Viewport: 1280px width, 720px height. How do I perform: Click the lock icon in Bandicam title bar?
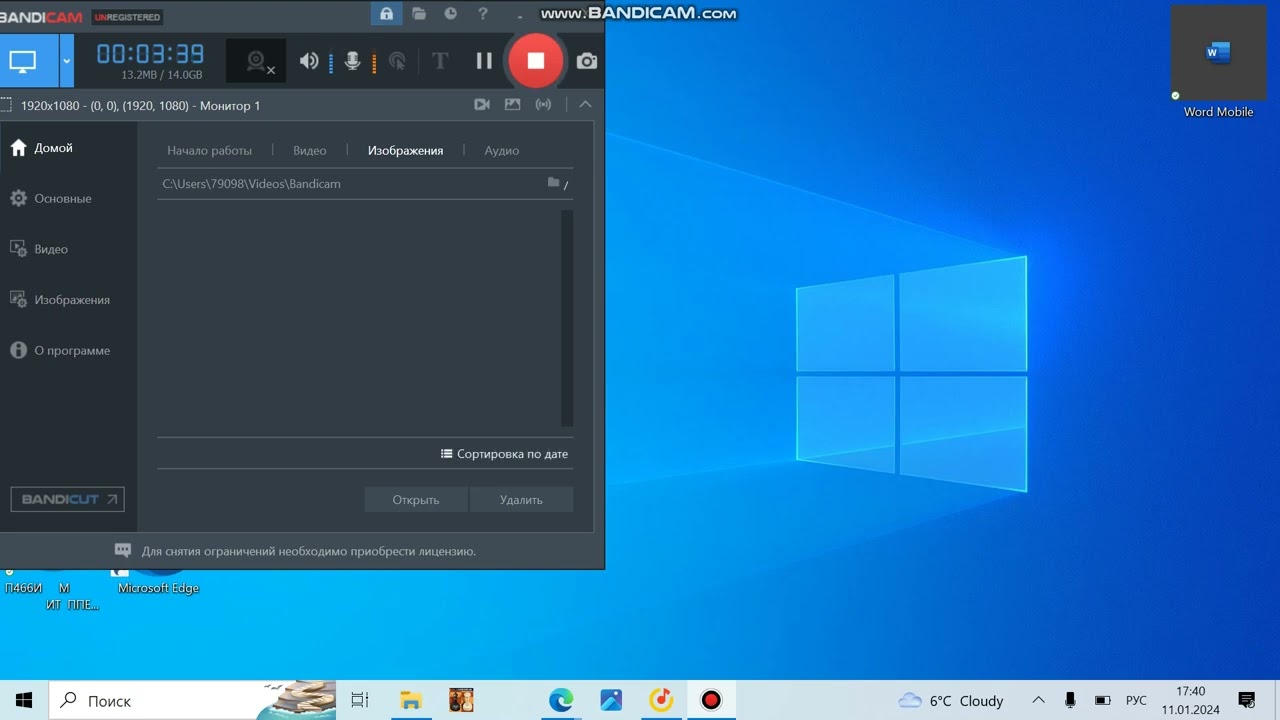click(386, 14)
